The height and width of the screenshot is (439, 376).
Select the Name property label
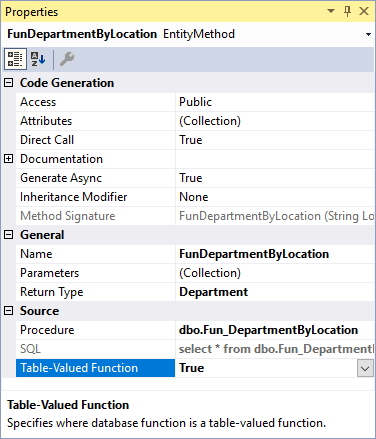tap(36, 254)
